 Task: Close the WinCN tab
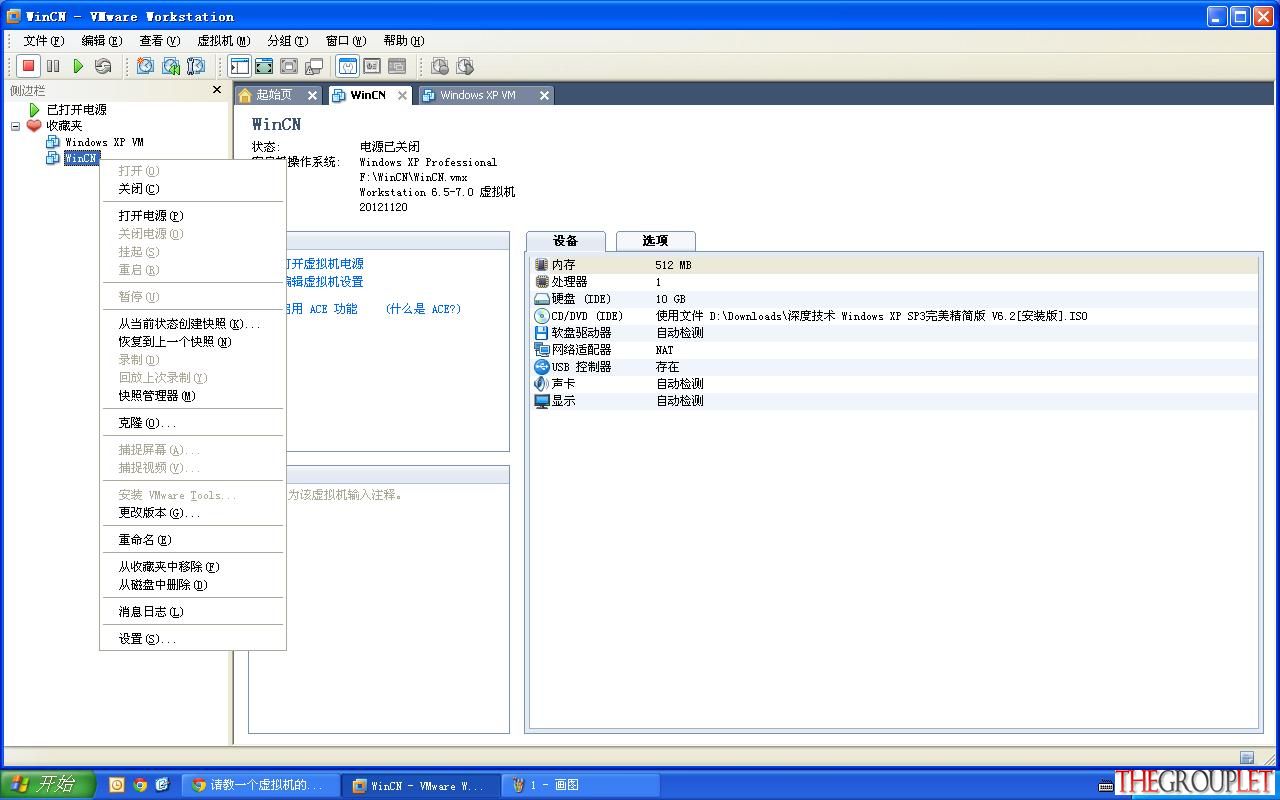pyautogui.click(x=402, y=95)
